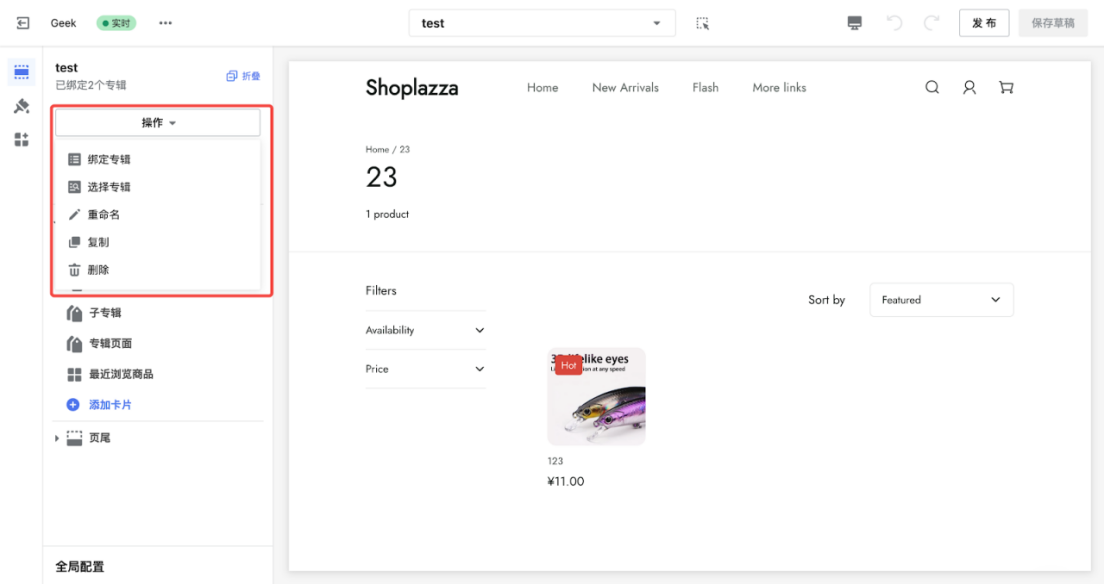Expand the 页尾 footer tree section
The width and height of the screenshot is (1104, 584).
click(x=57, y=438)
